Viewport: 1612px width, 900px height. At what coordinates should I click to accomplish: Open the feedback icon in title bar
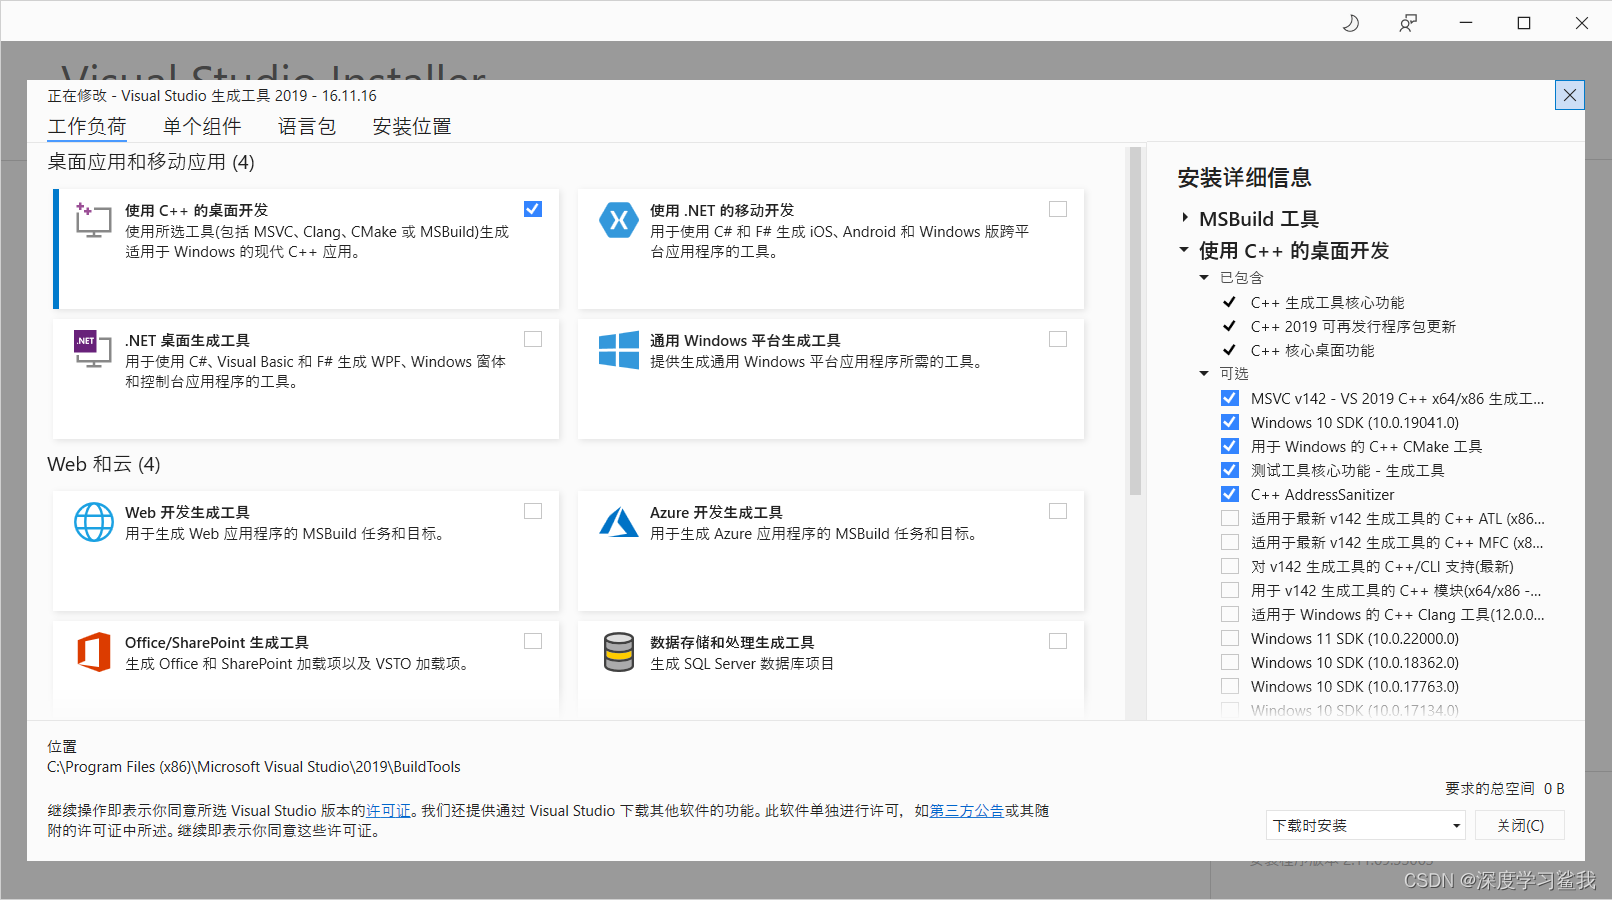tap(1408, 22)
